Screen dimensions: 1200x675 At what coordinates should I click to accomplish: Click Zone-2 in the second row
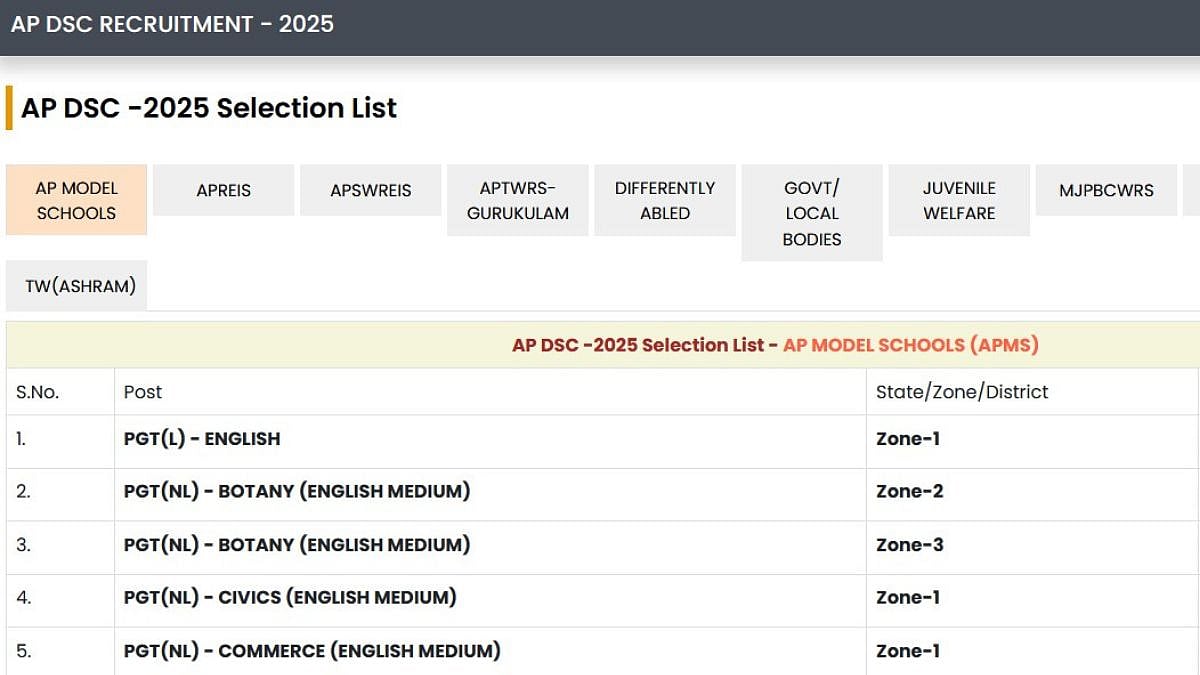click(909, 491)
